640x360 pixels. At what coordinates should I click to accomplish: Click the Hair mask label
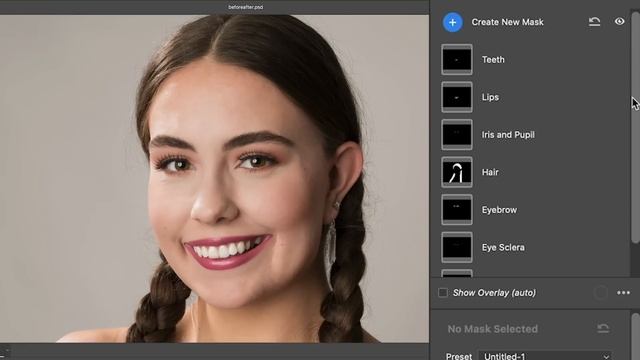[490, 172]
